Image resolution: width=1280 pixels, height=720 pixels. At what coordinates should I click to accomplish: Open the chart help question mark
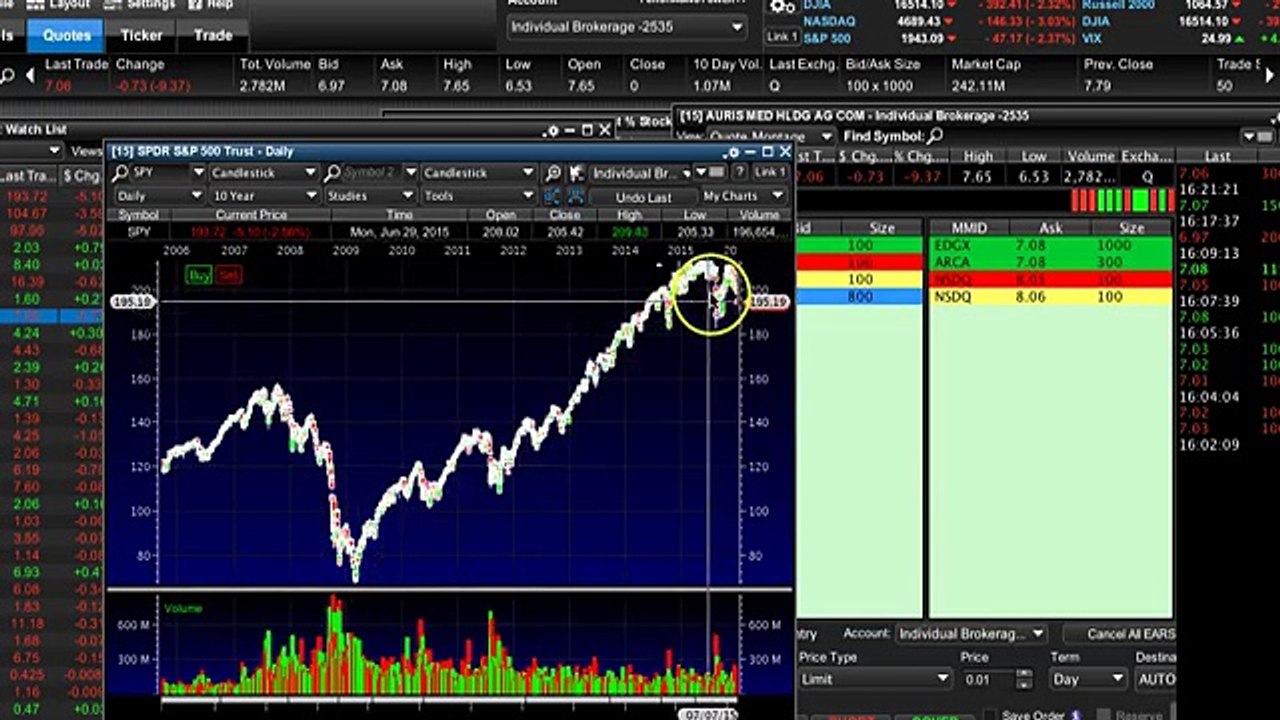741,173
